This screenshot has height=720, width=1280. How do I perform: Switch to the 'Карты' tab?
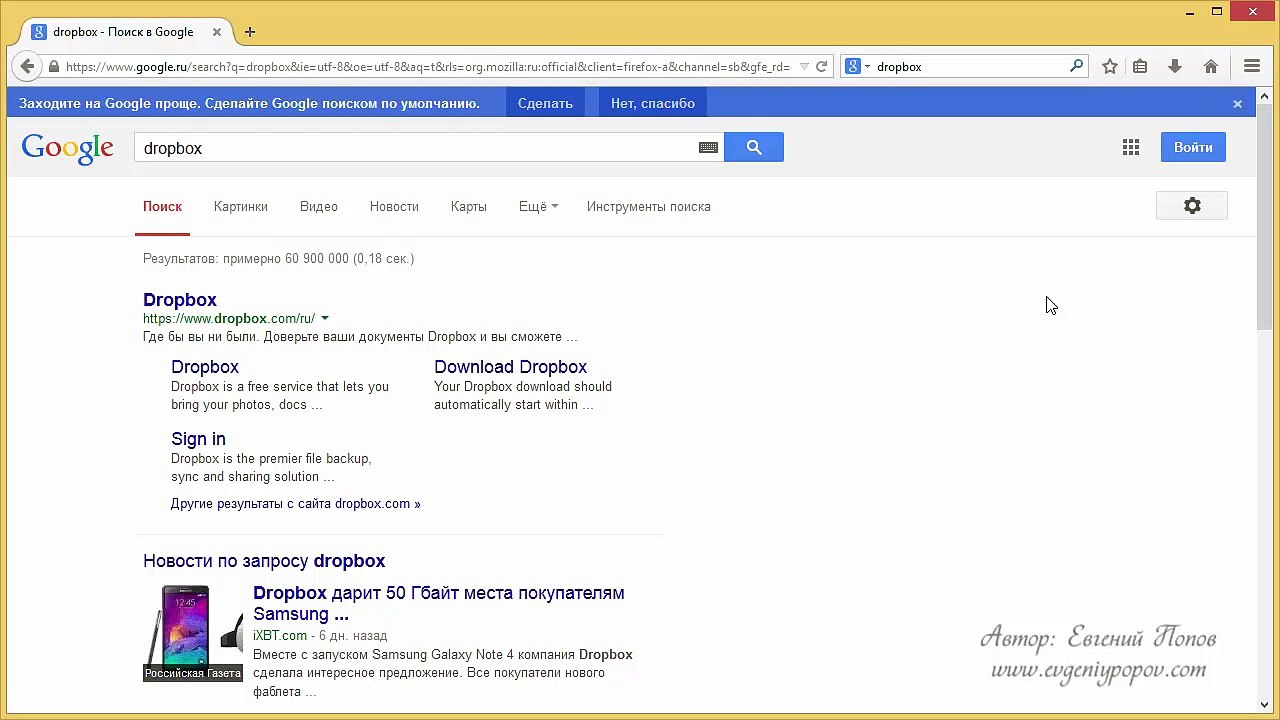(469, 207)
